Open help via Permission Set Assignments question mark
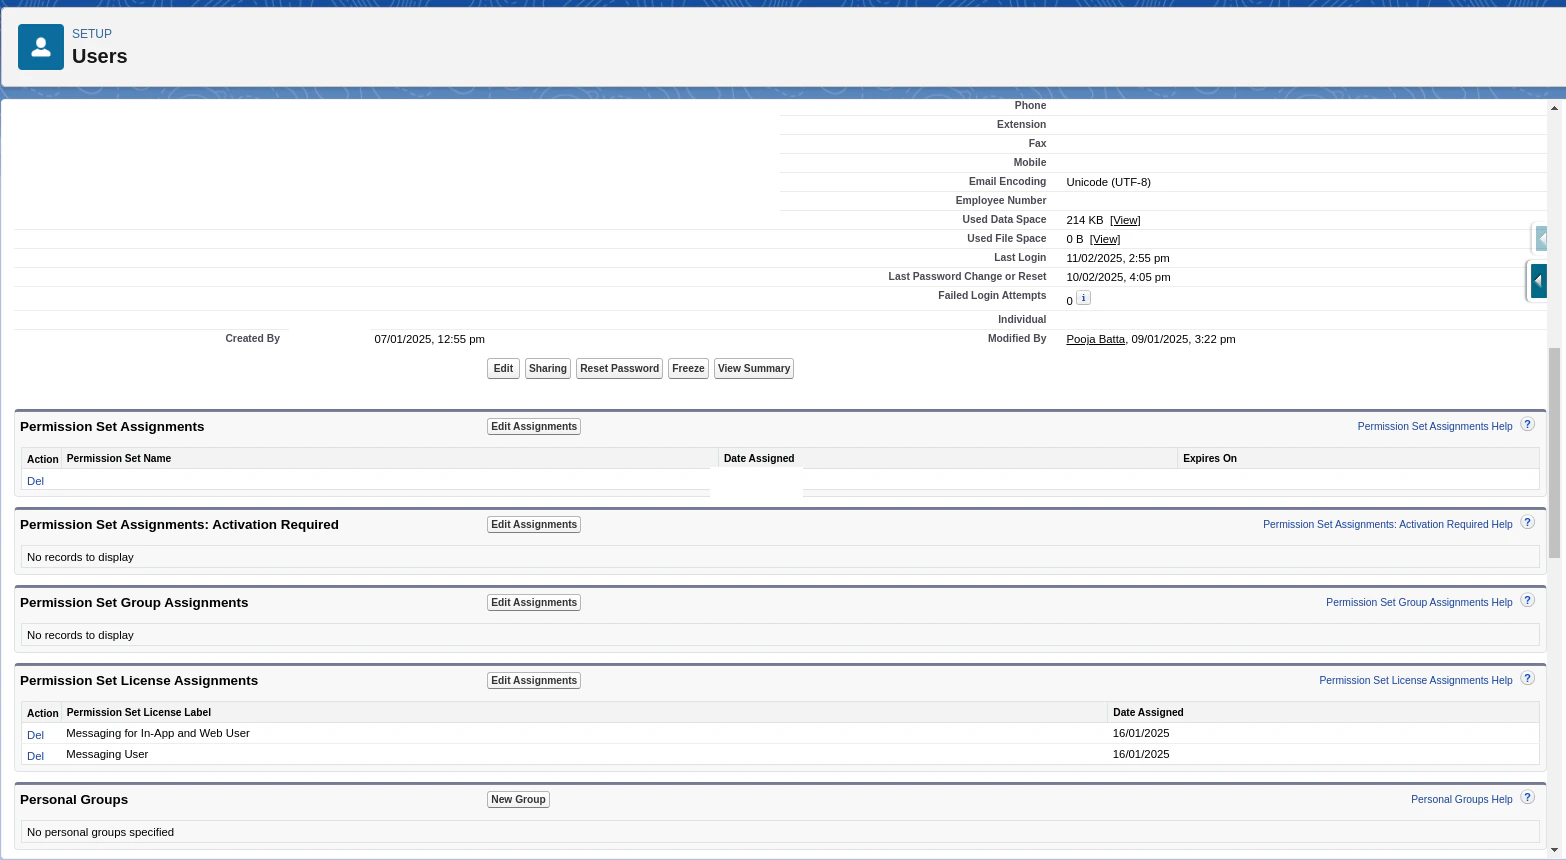Screen dimensions: 1566x860 point(1527,424)
